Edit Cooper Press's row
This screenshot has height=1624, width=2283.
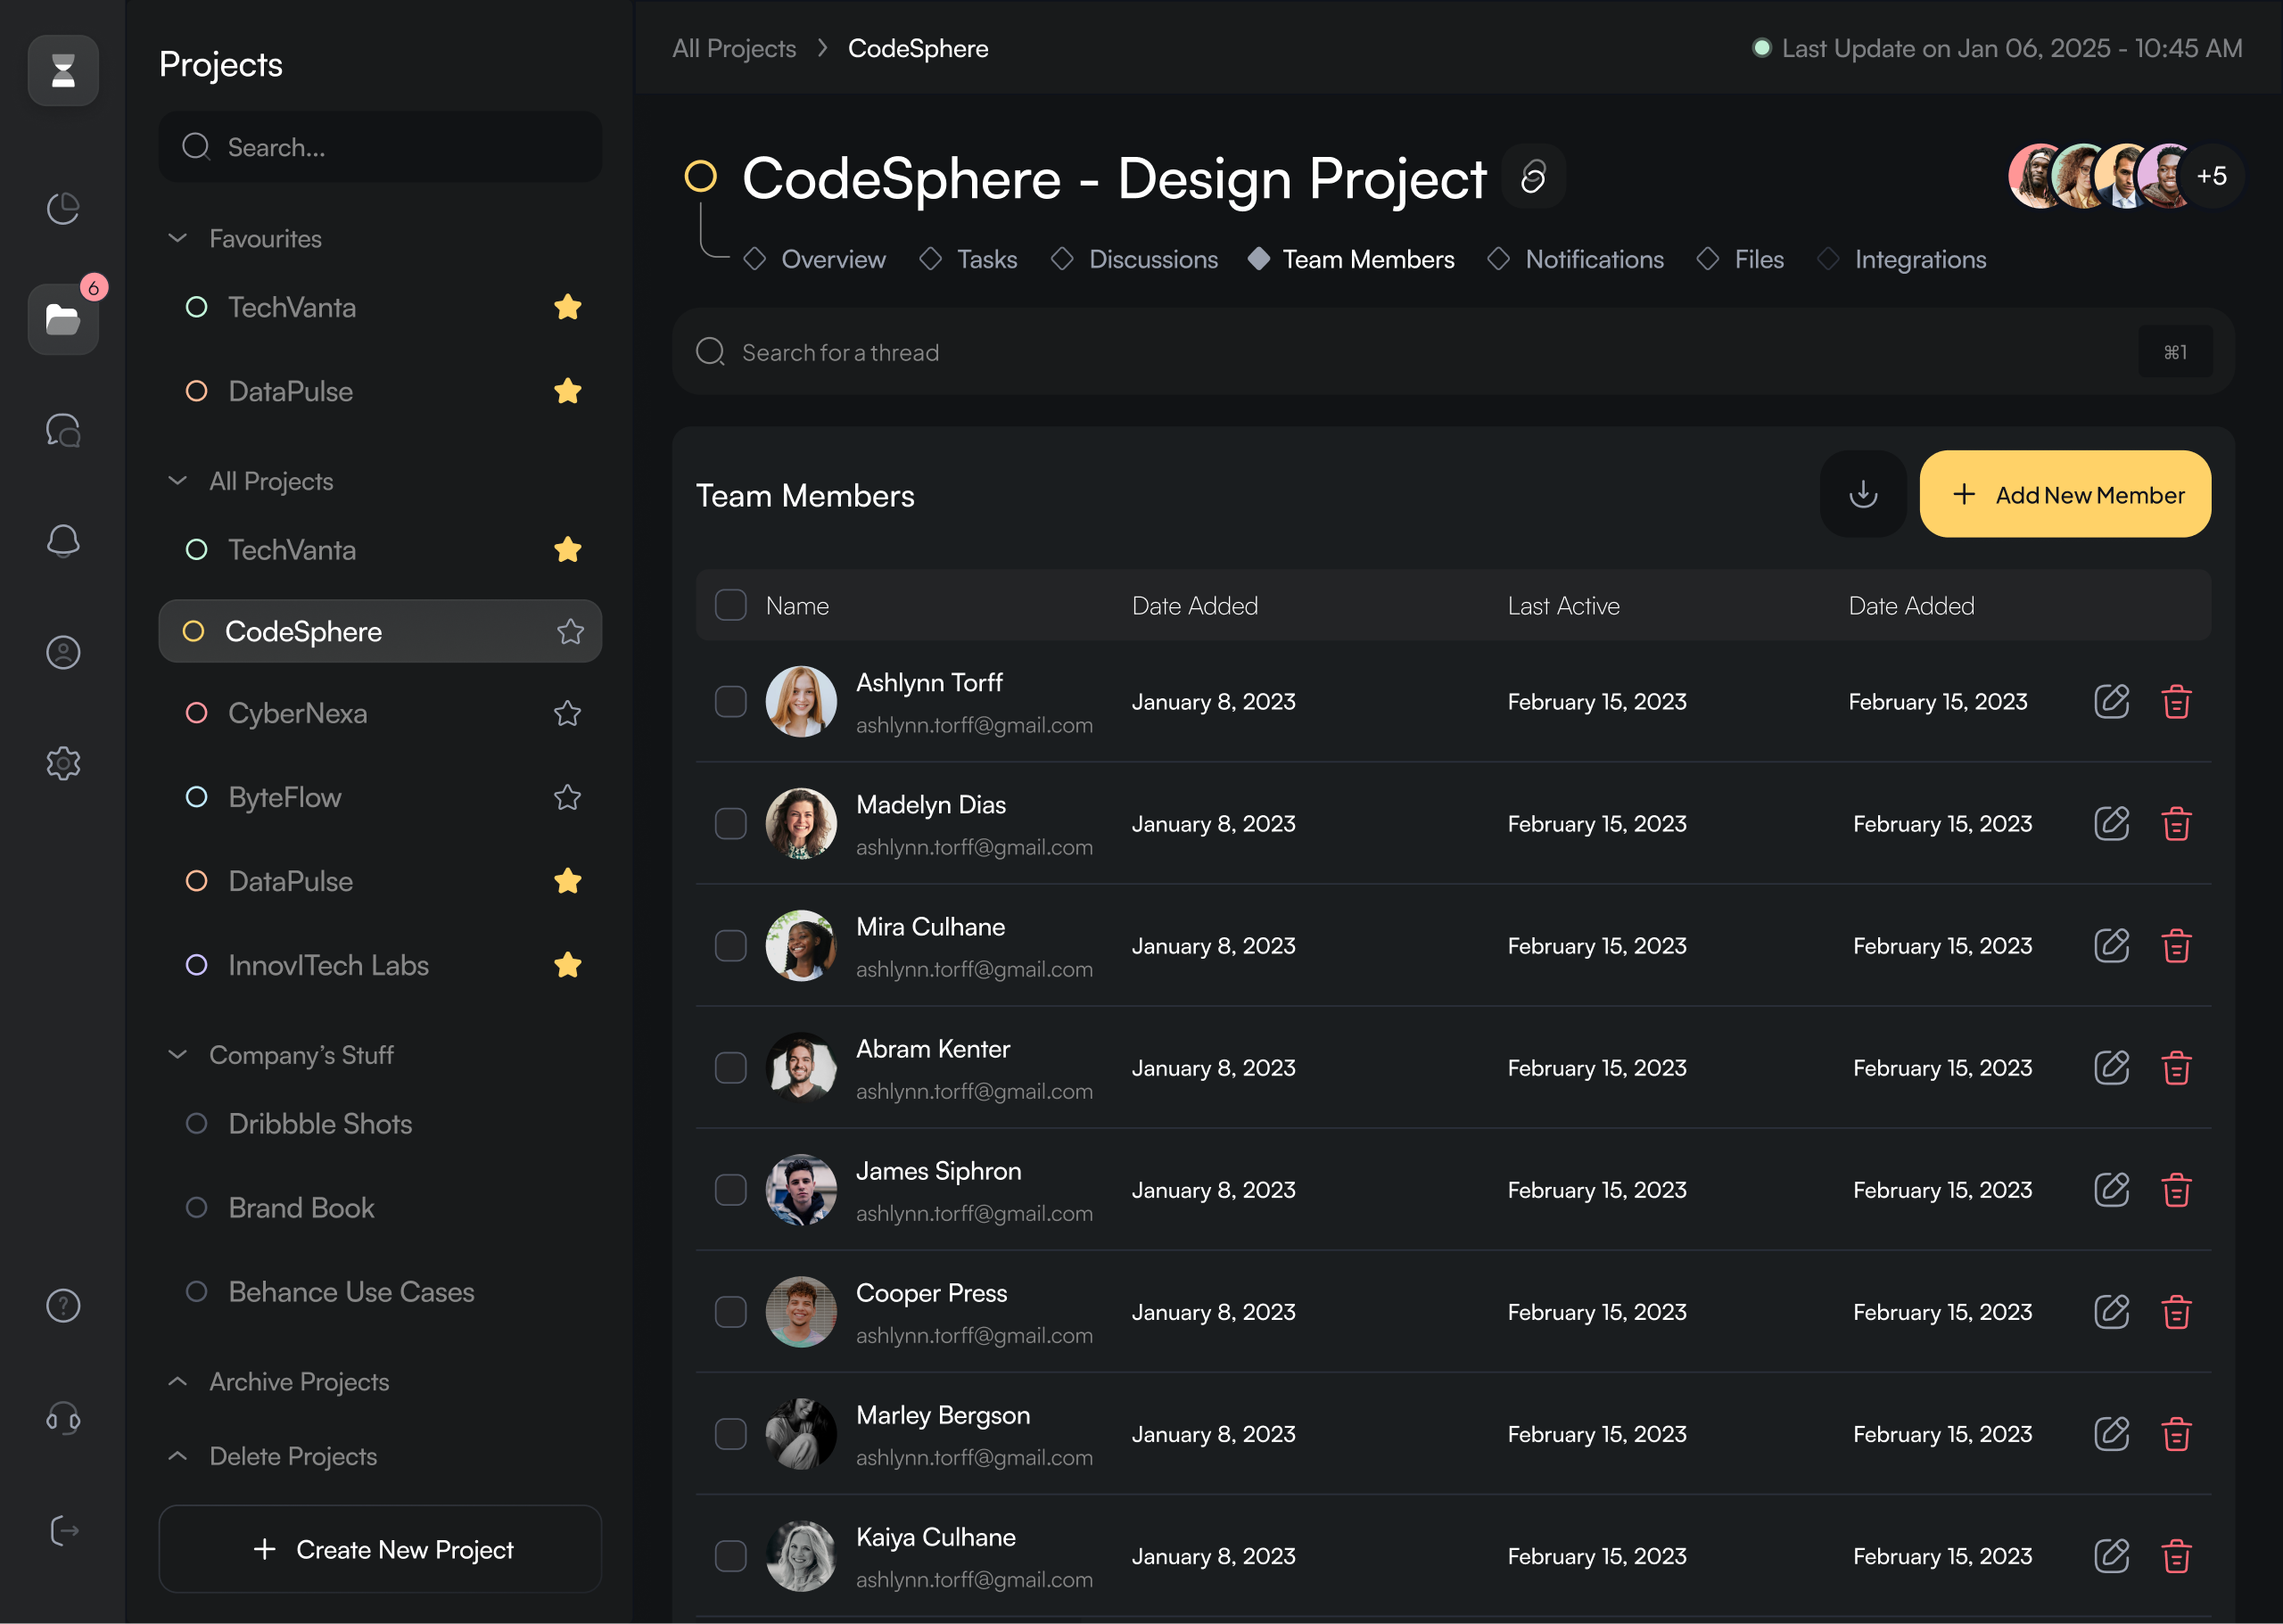click(x=2111, y=1312)
